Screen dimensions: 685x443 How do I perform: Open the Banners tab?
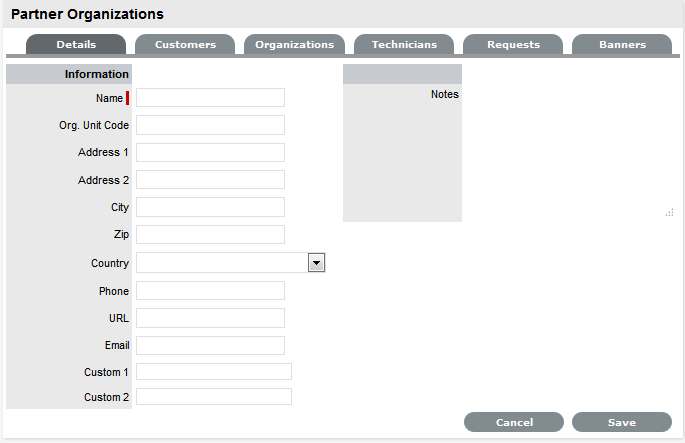coord(622,45)
